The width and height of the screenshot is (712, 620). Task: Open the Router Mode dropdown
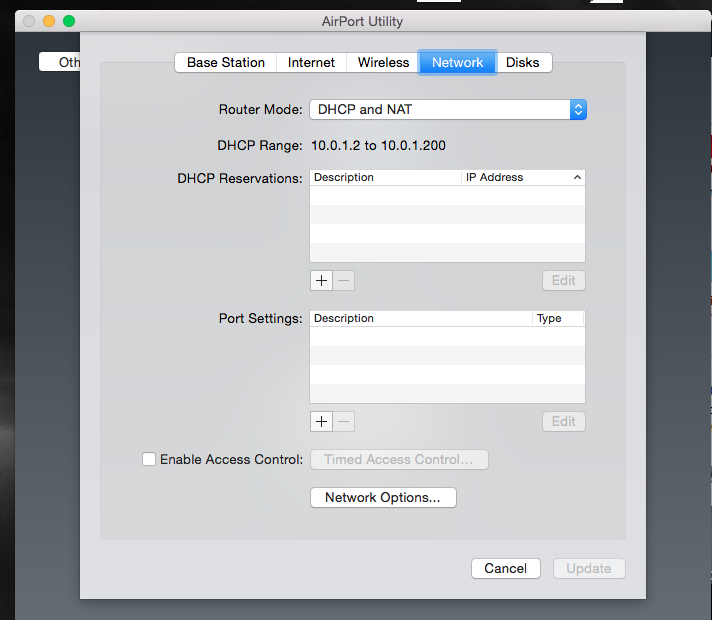pyautogui.click(x=448, y=109)
